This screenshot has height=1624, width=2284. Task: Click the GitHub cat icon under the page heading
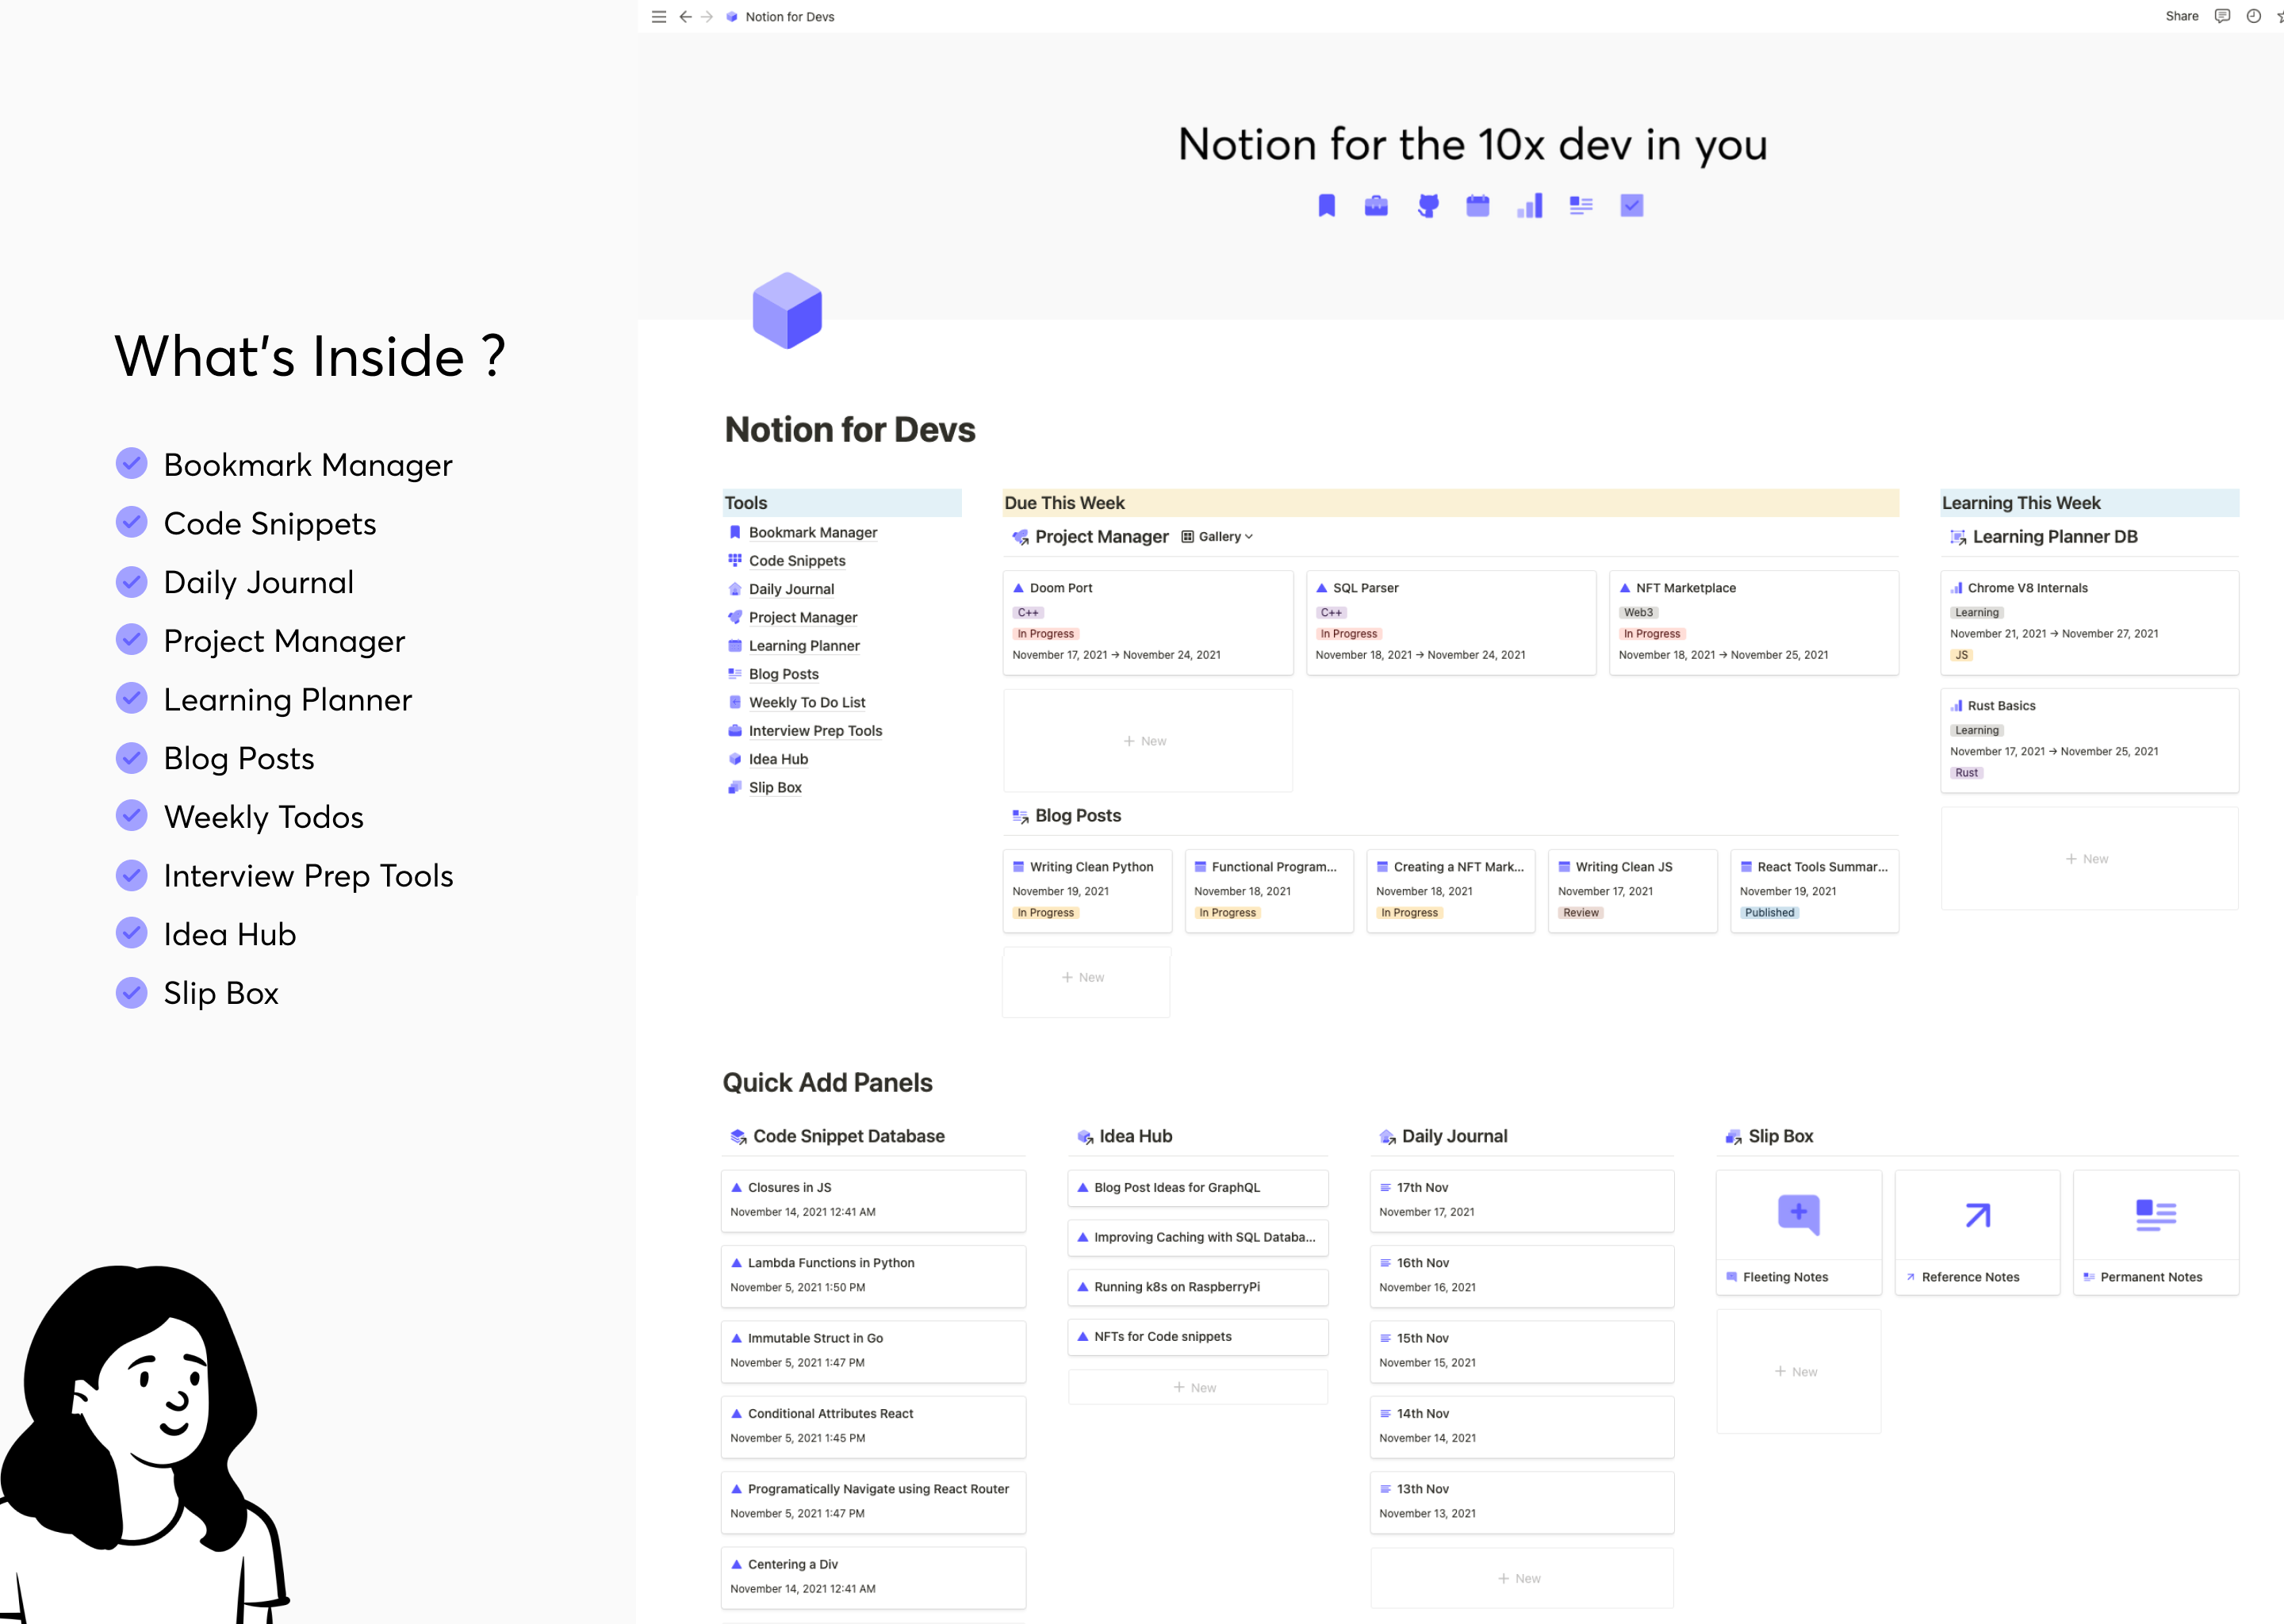pyautogui.click(x=1428, y=205)
